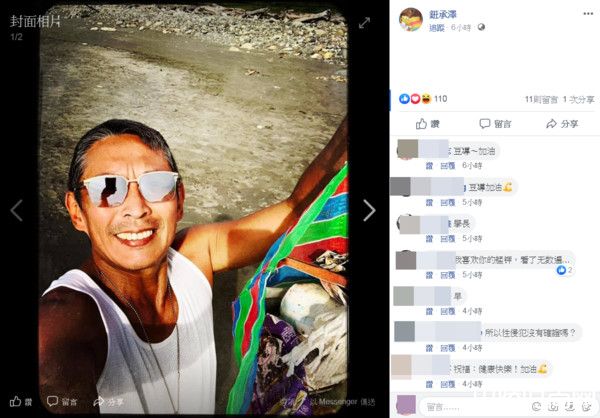Viewport: 600px width, 418px height.
Task: Open the 鈕承澤 profile name link
Action: (x=446, y=16)
